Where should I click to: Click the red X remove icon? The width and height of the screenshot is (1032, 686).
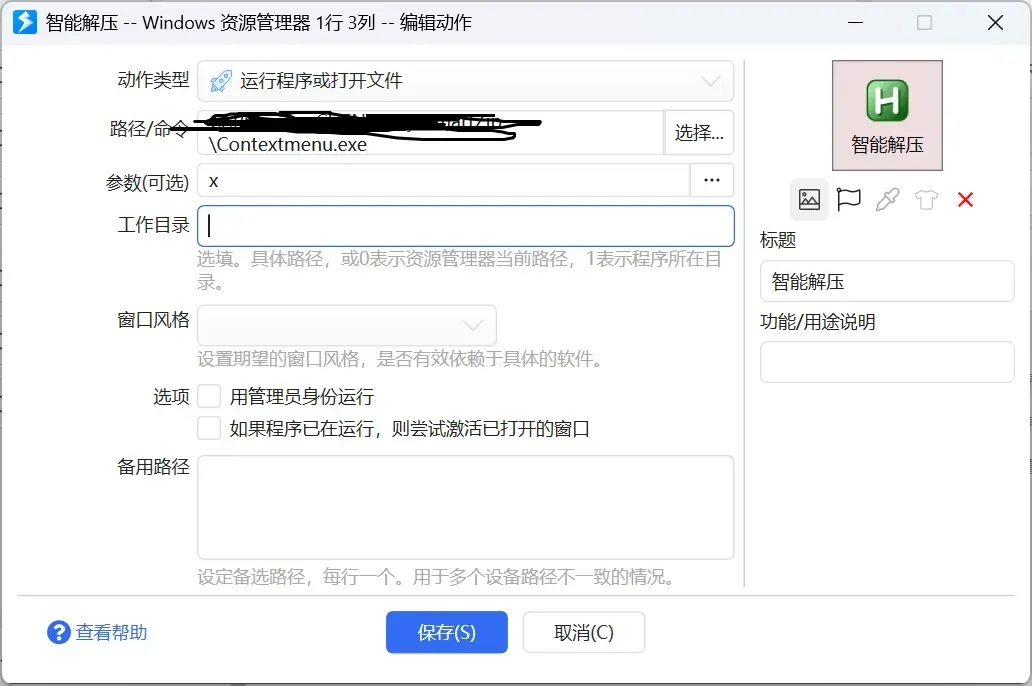[x=965, y=199]
